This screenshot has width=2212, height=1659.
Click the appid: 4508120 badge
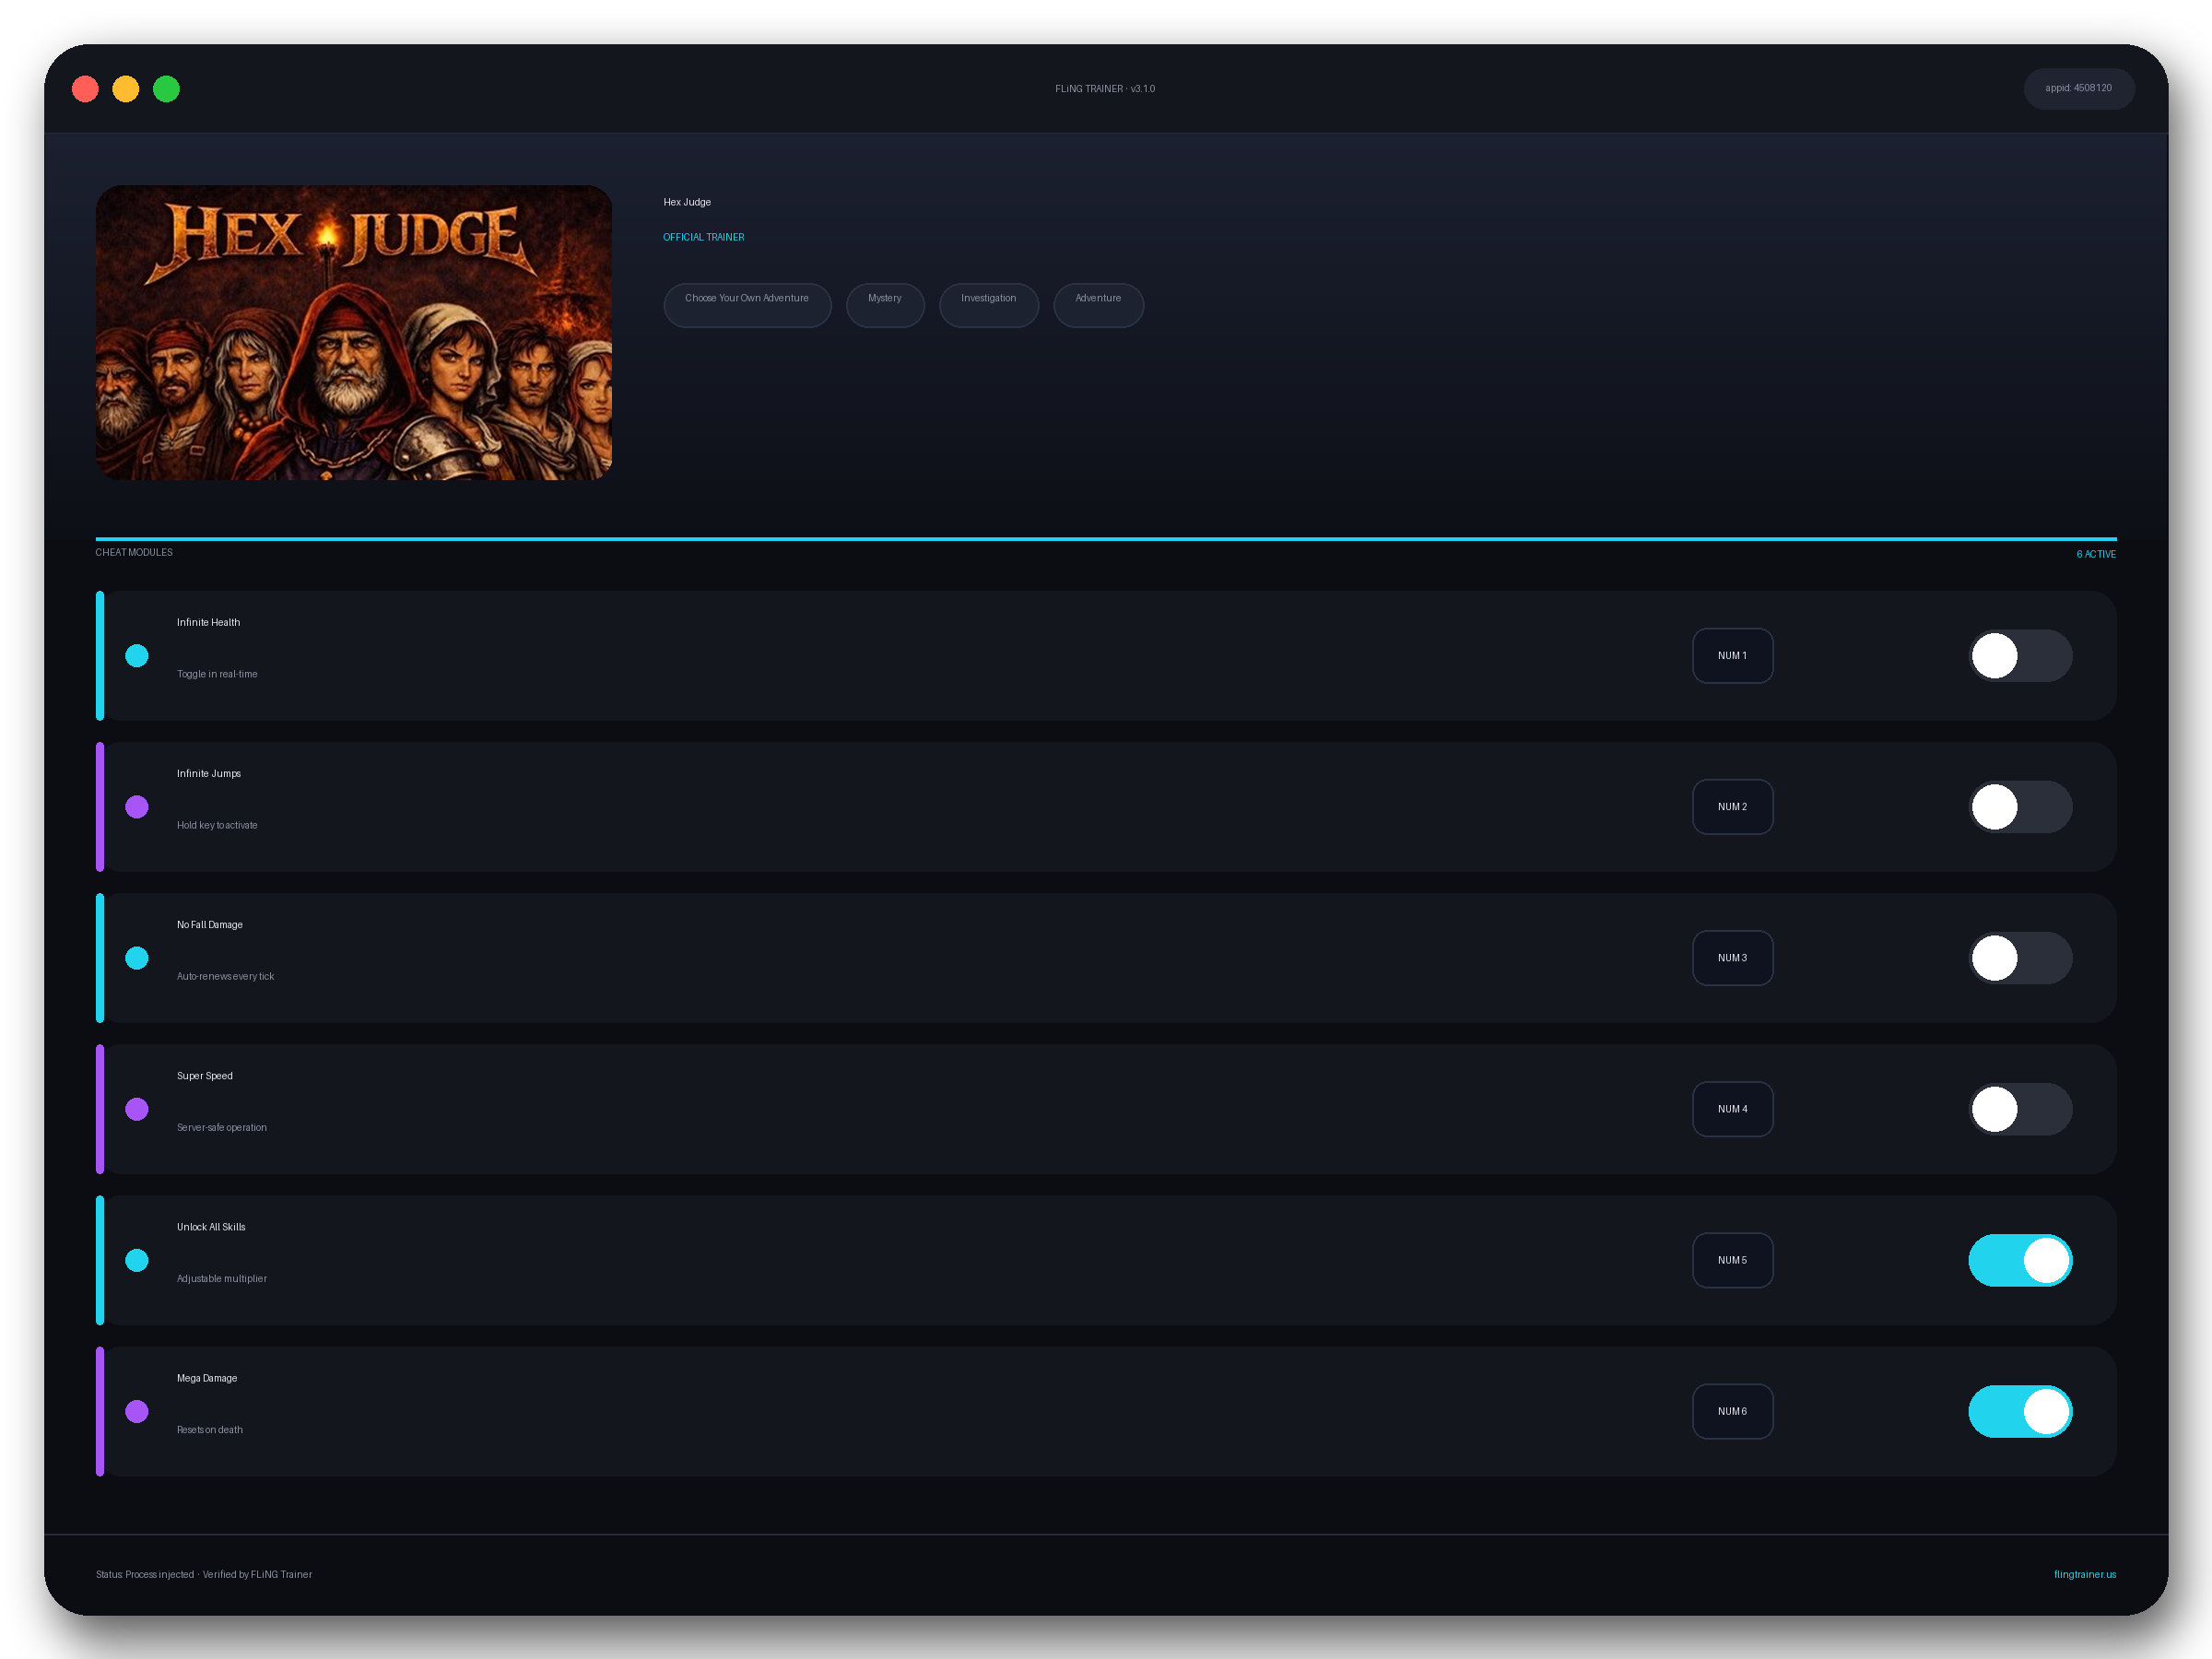pyautogui.click(x=2078, y=88)
